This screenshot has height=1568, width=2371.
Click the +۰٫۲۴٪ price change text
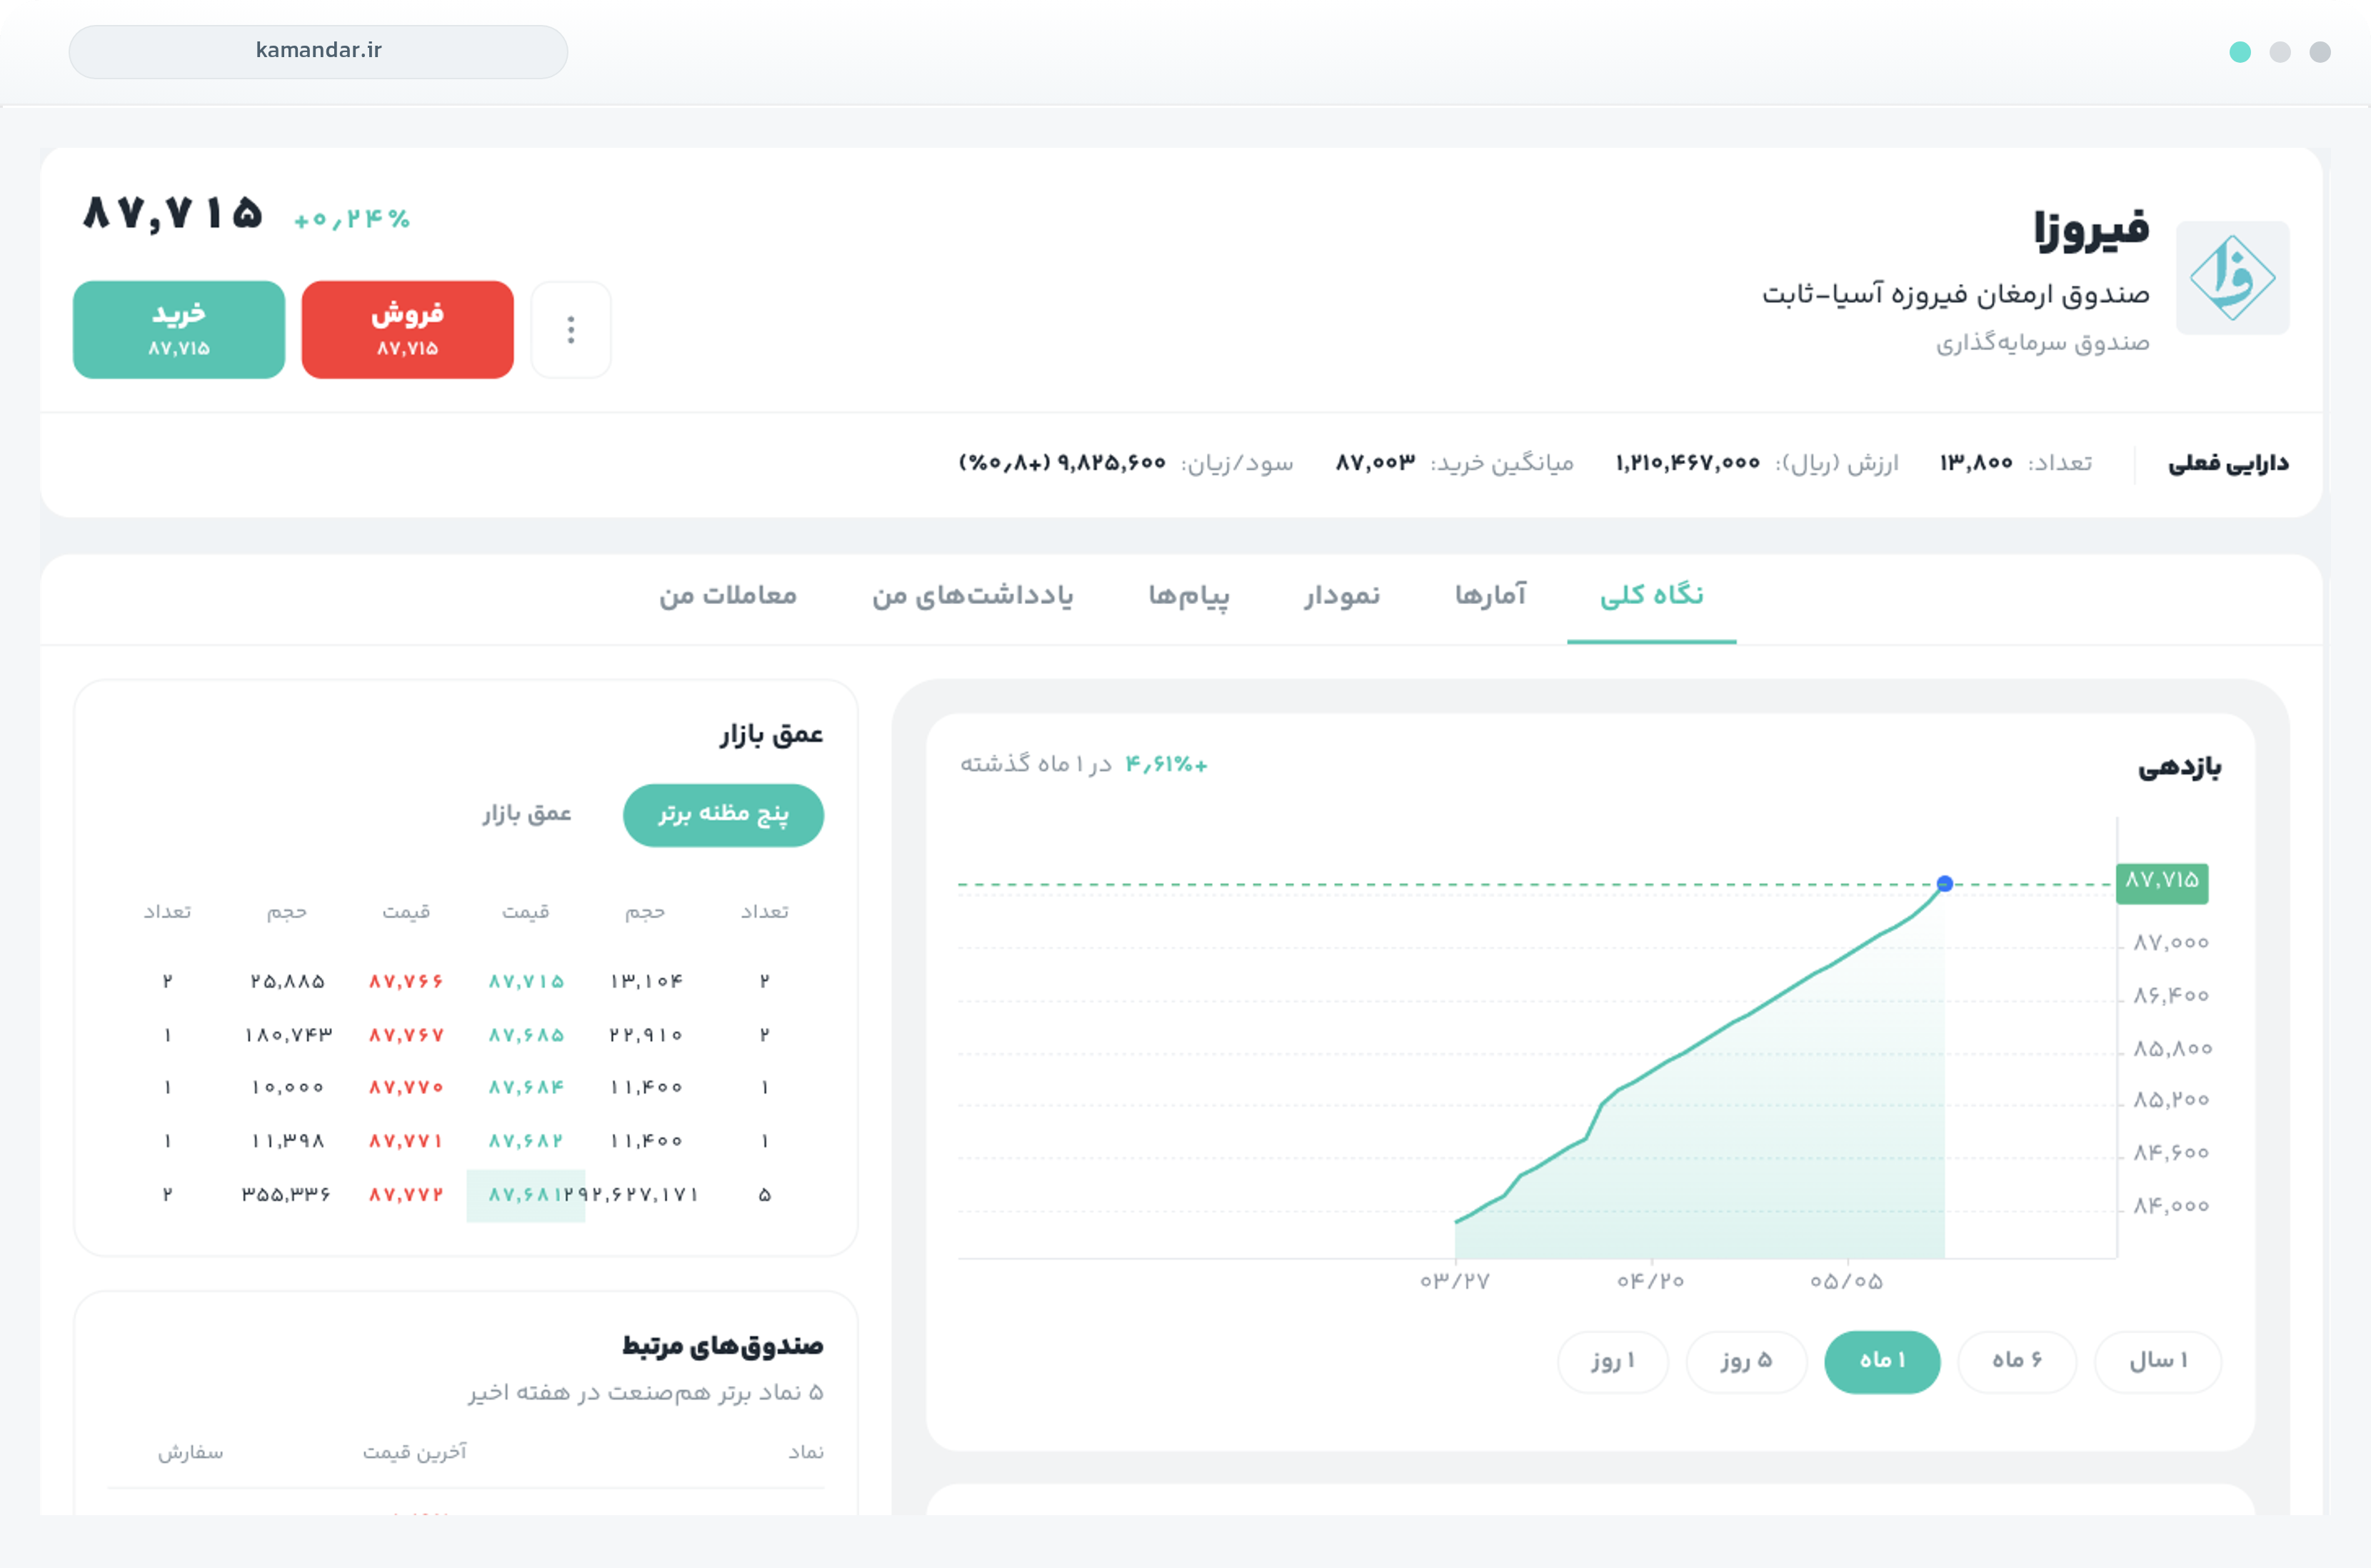[x=352, y=219]
